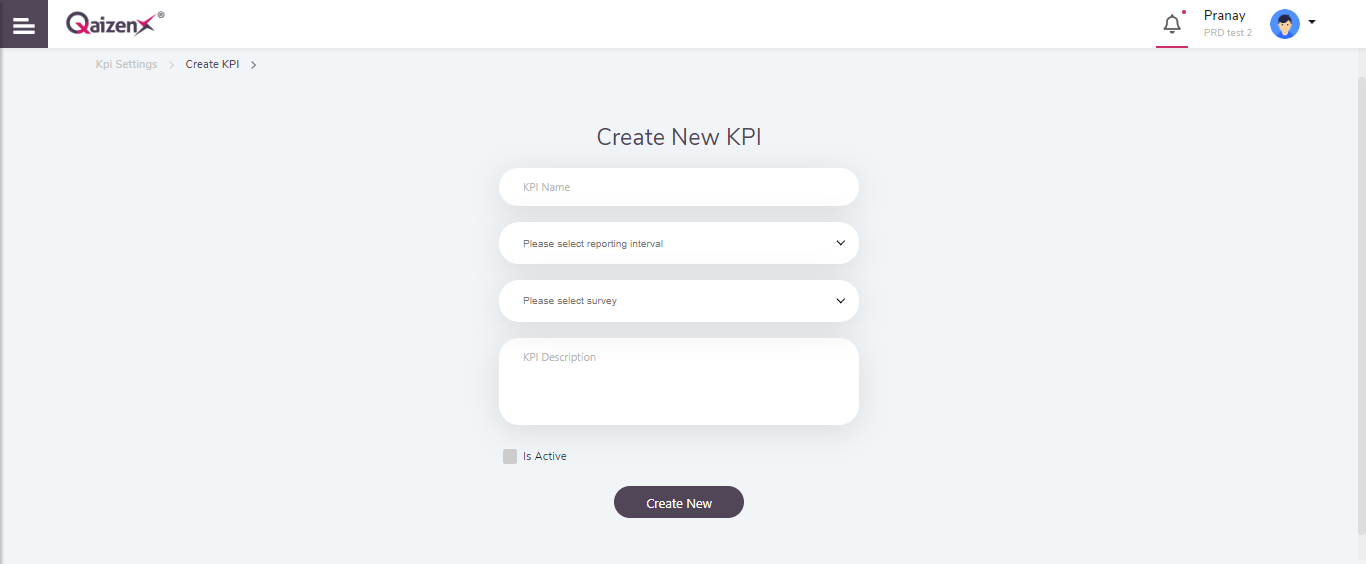Select the Create KPI breadcrumb
The image size is (1366, 564).
click(x=212, y=64)
